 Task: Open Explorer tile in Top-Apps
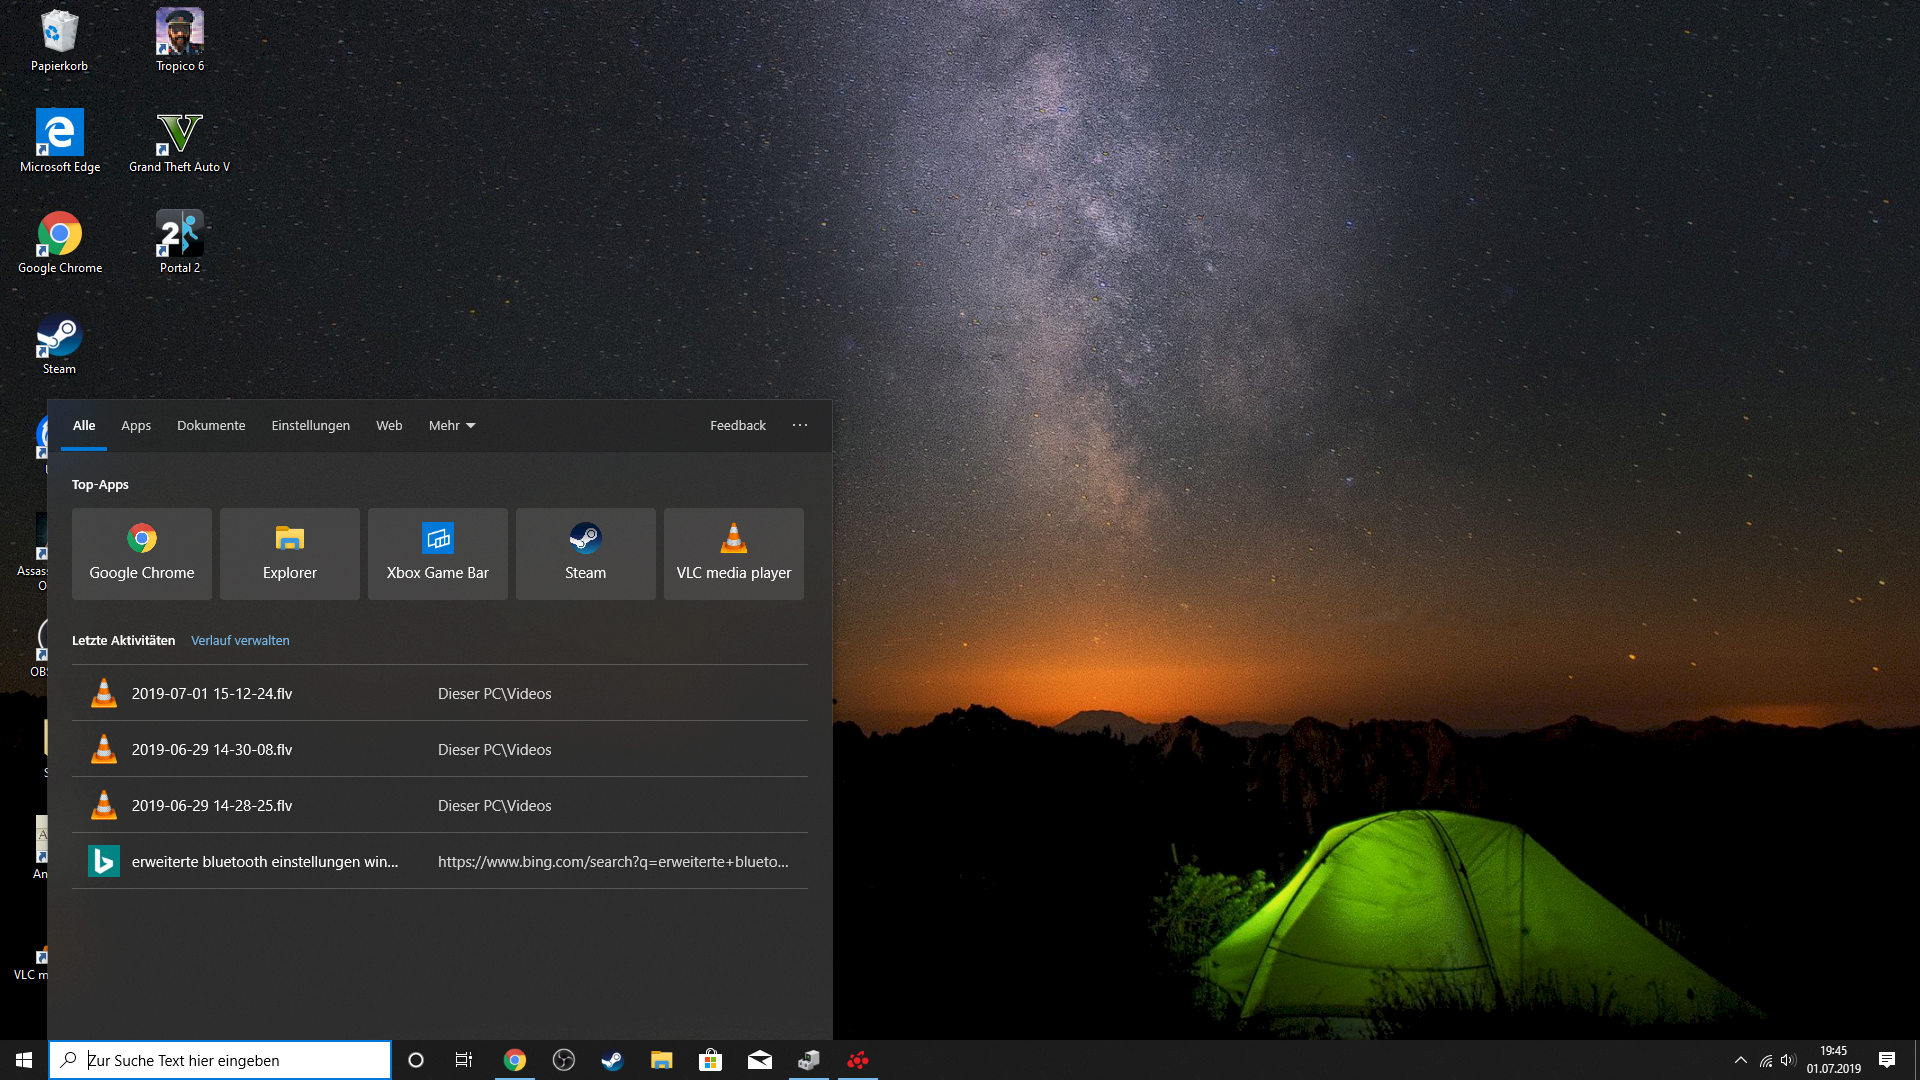click(289, 553)
